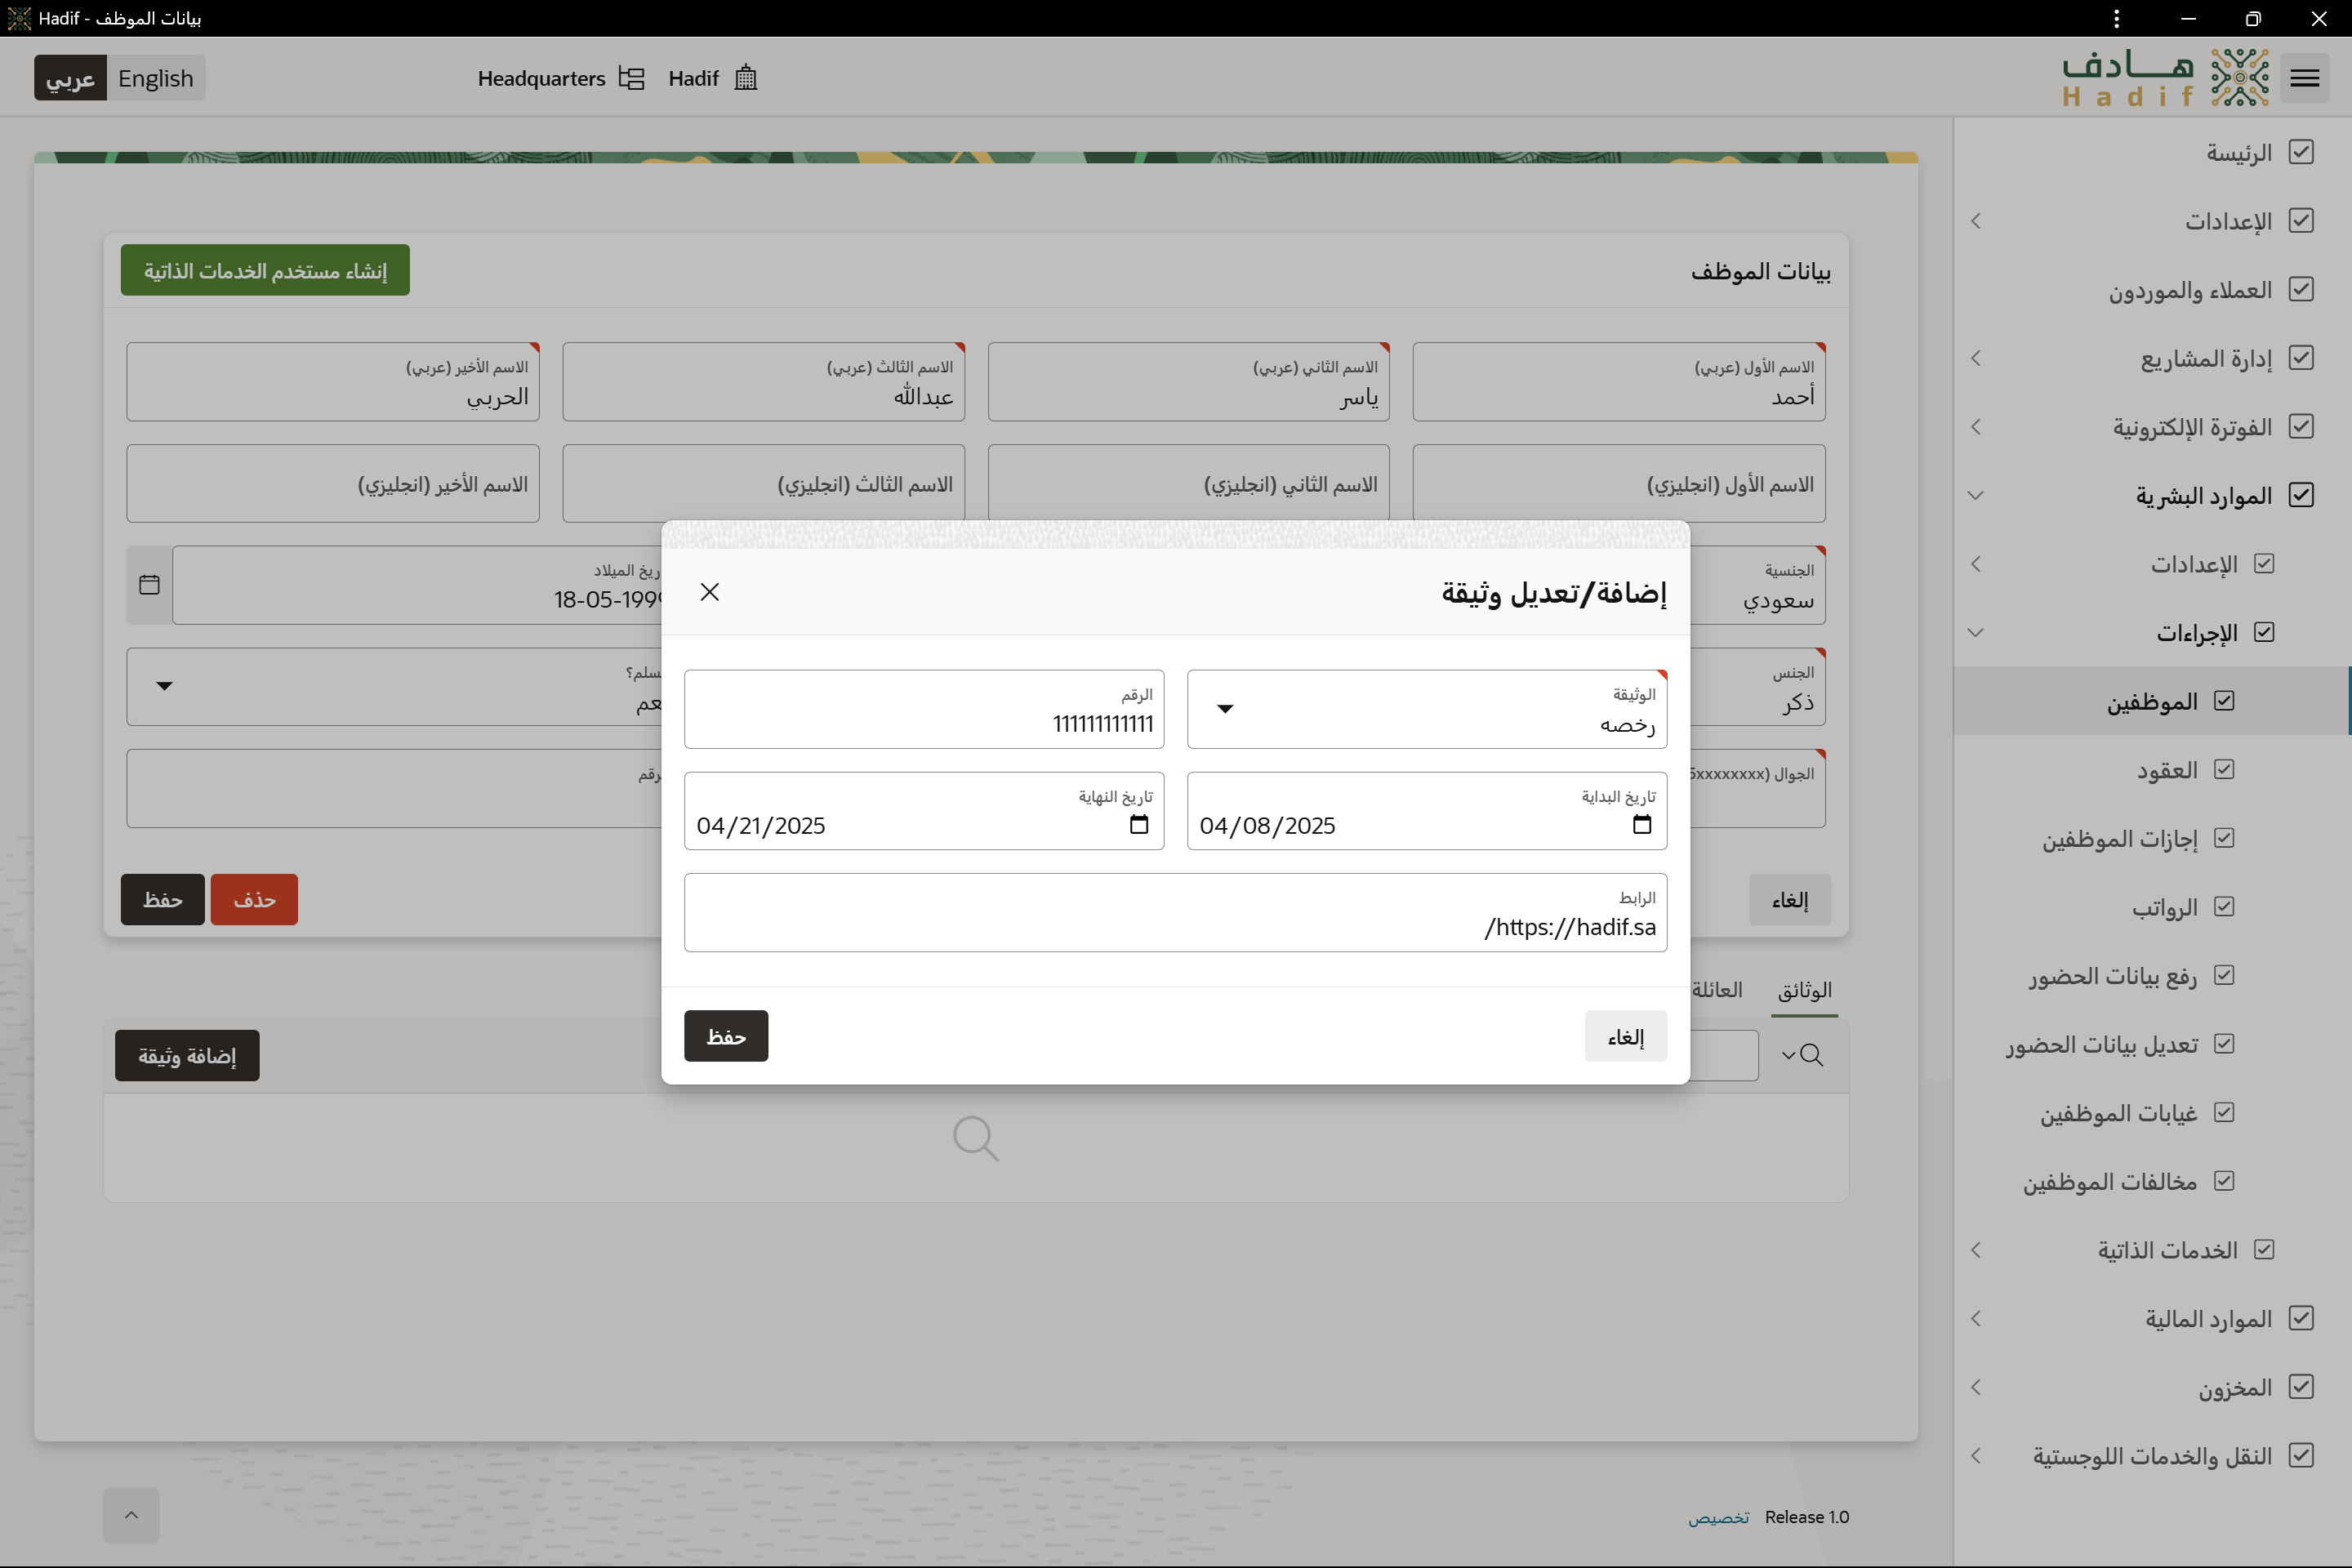Toggle checkbox icon next to إدارة المشاريع
This screenshot has width=2352, height=1568.
coord(2301,358)
